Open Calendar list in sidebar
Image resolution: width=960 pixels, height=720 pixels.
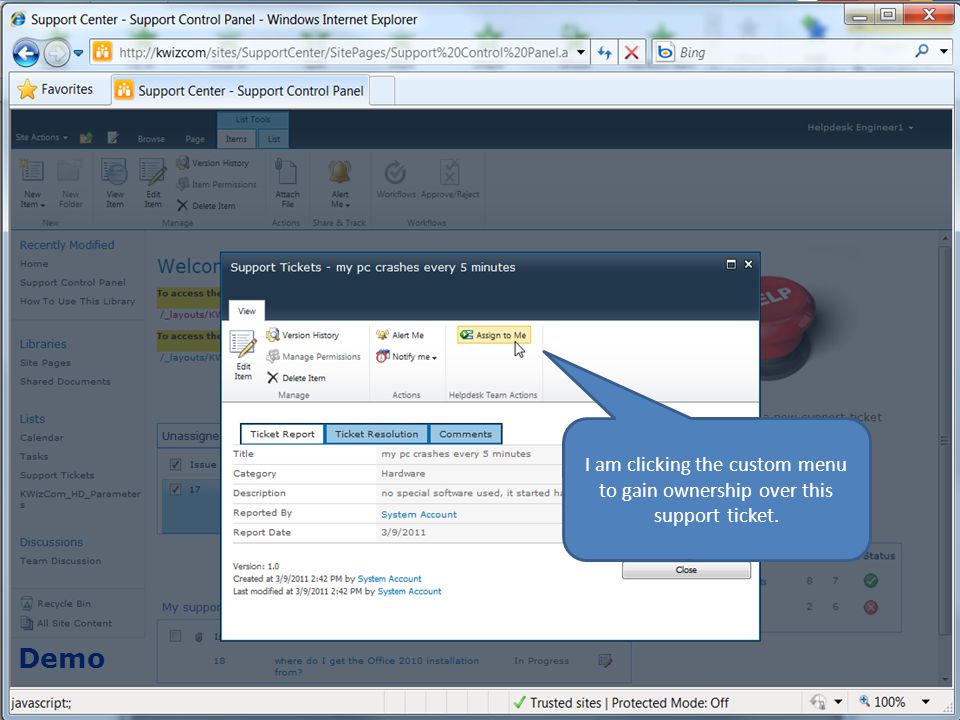pos(42,438)
